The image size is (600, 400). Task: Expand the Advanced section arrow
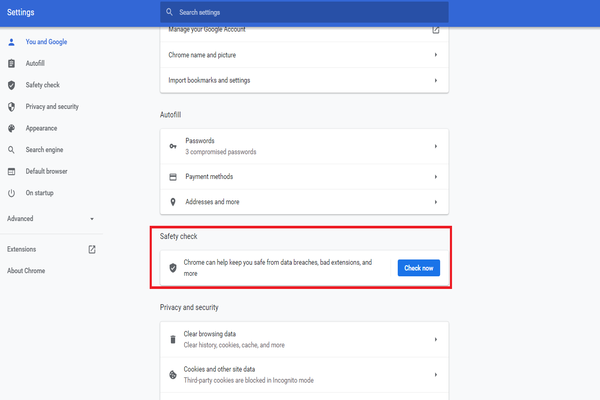[92, 219]
